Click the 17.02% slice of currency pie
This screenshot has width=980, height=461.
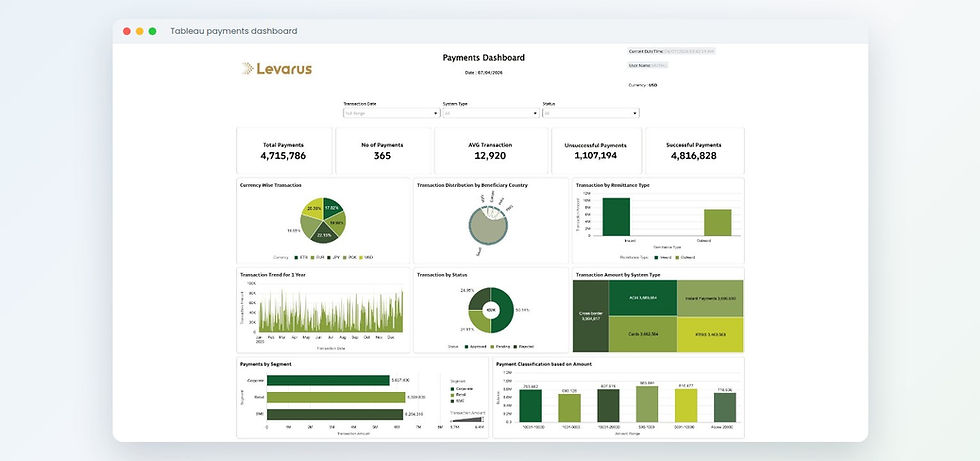point(331,209)
